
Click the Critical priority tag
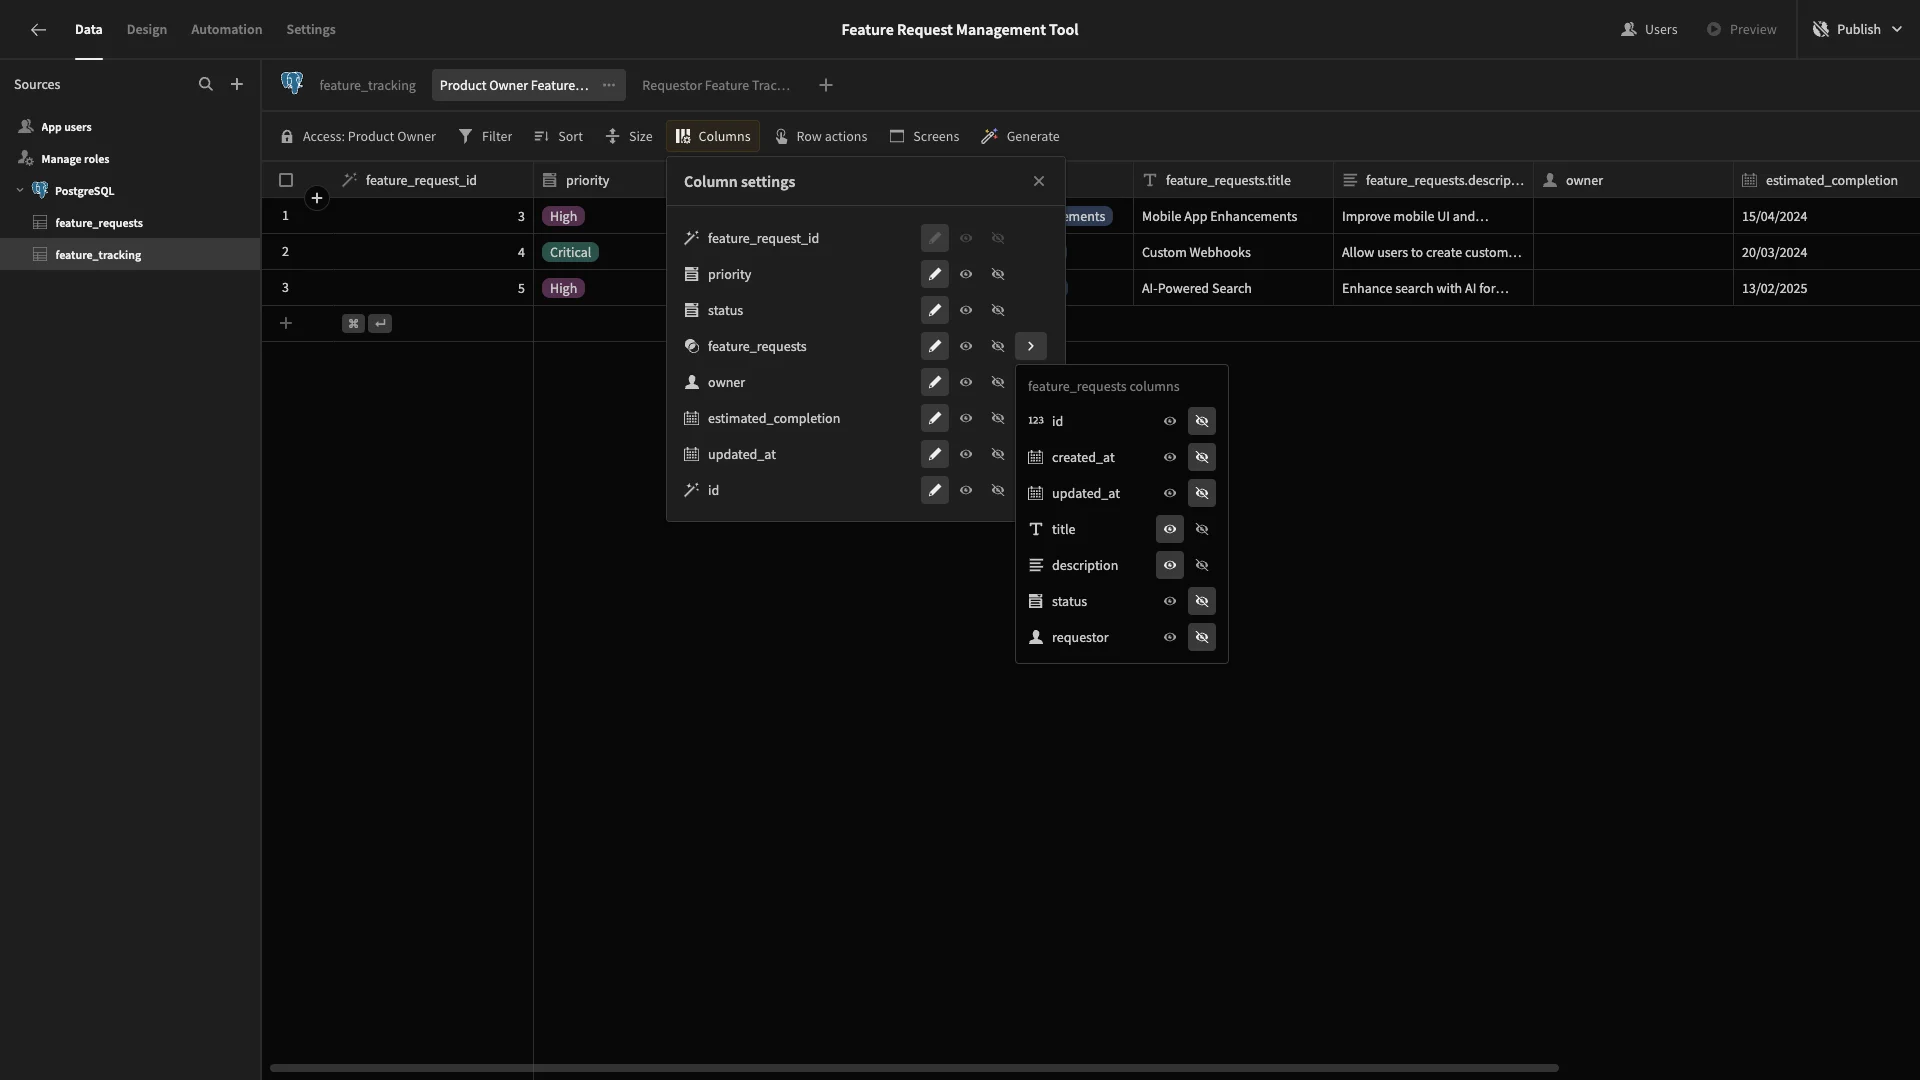(570, 252)
